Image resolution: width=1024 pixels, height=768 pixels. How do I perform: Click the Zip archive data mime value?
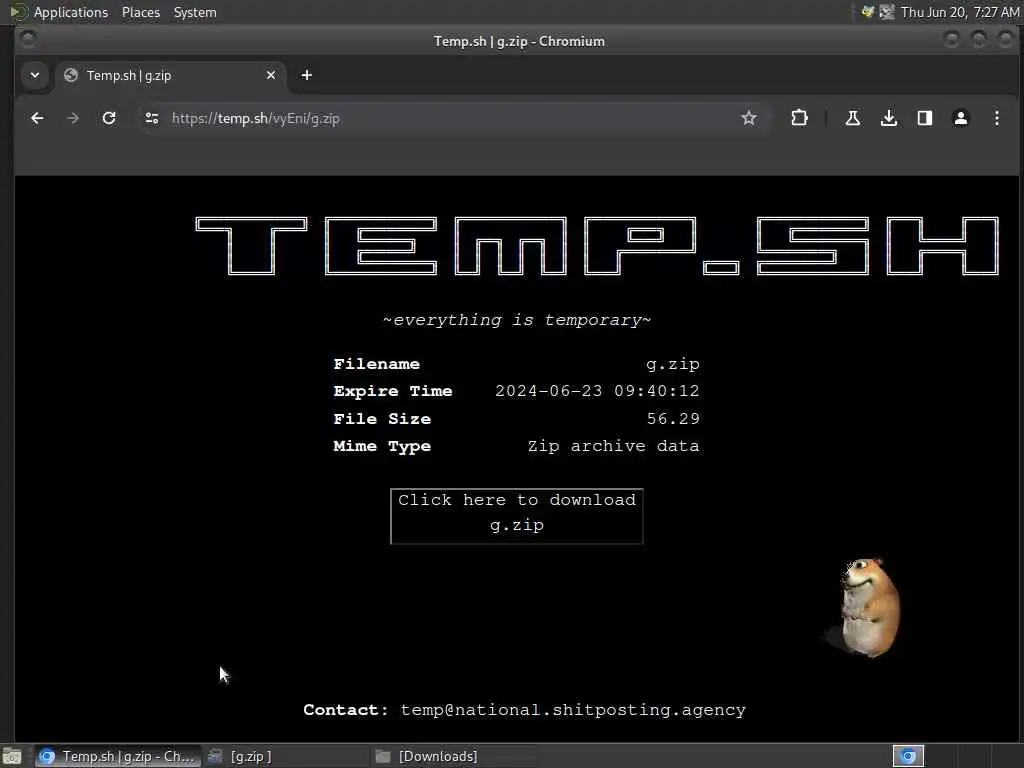(x=613, y=446)
